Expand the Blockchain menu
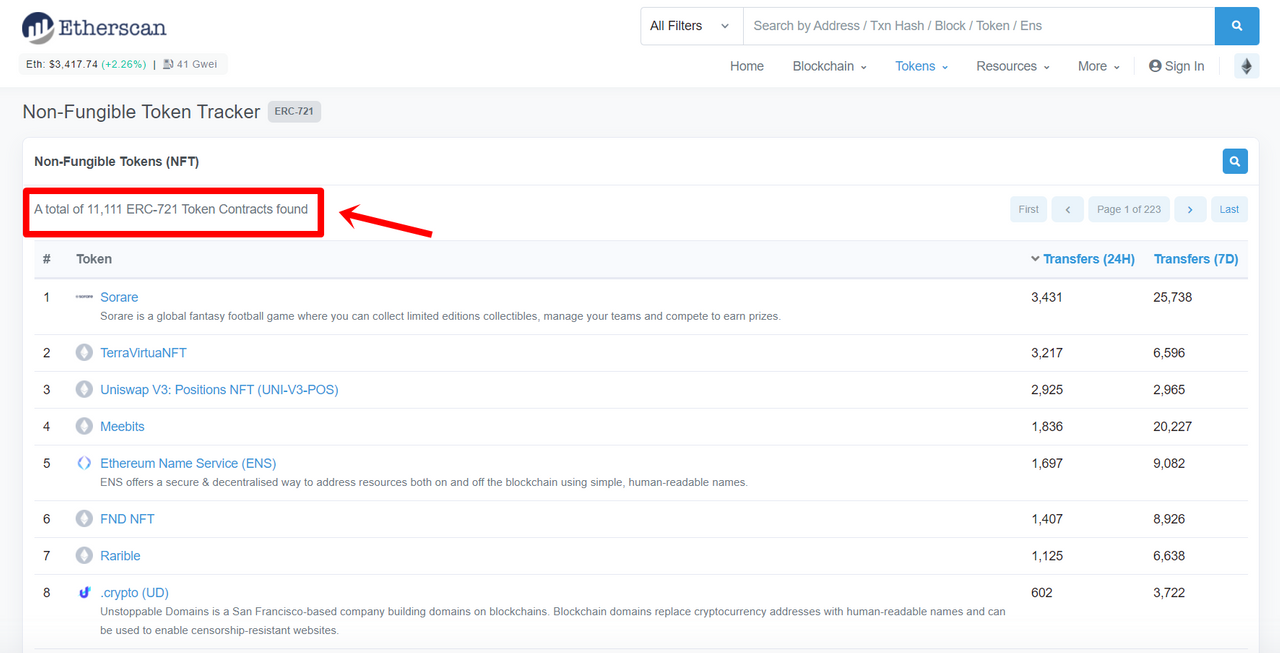The height and width of the screenshot is (653, 1280). [x=829, y=66]
